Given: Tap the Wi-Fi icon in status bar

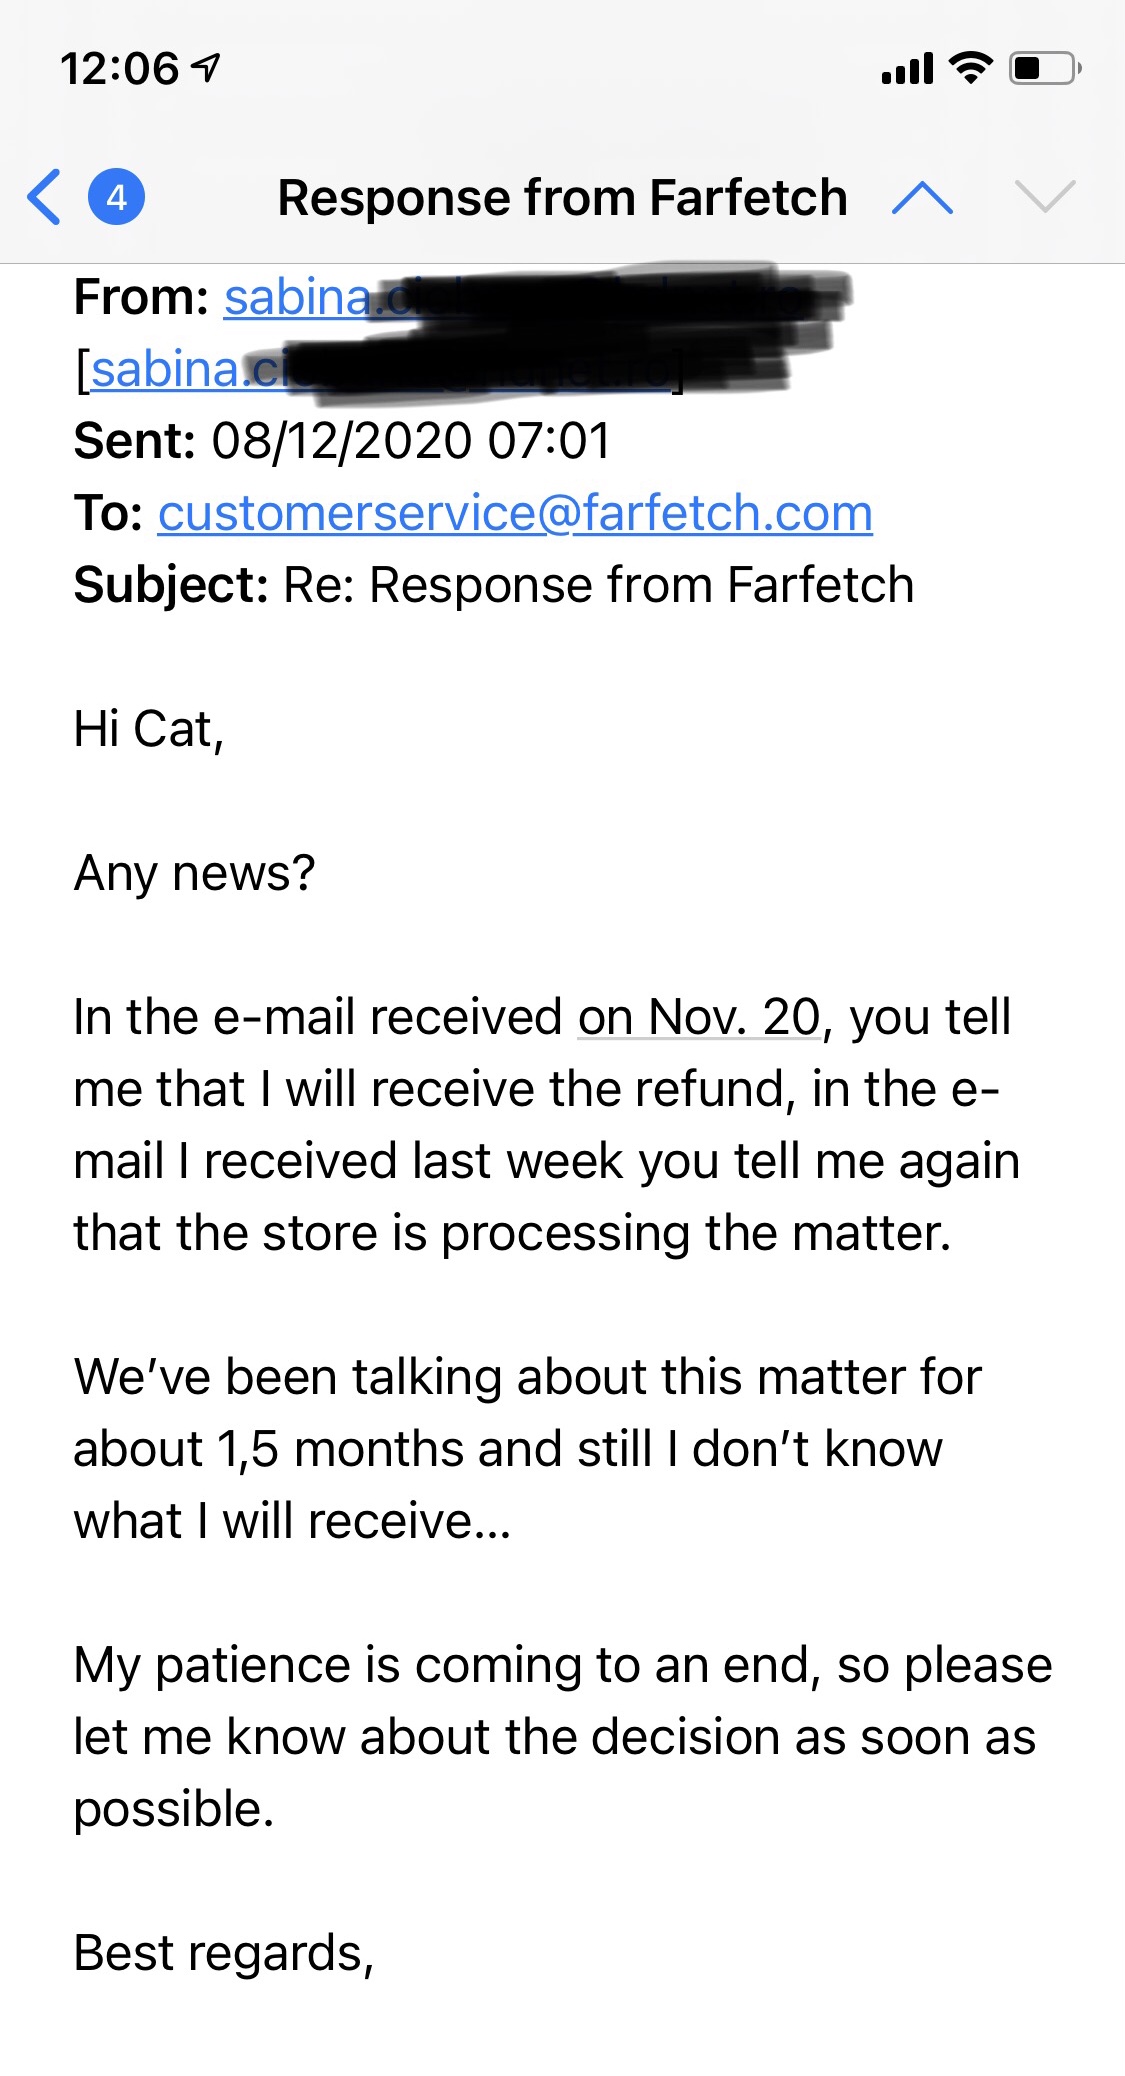Looking at the screenshot, I should (970, 68).
